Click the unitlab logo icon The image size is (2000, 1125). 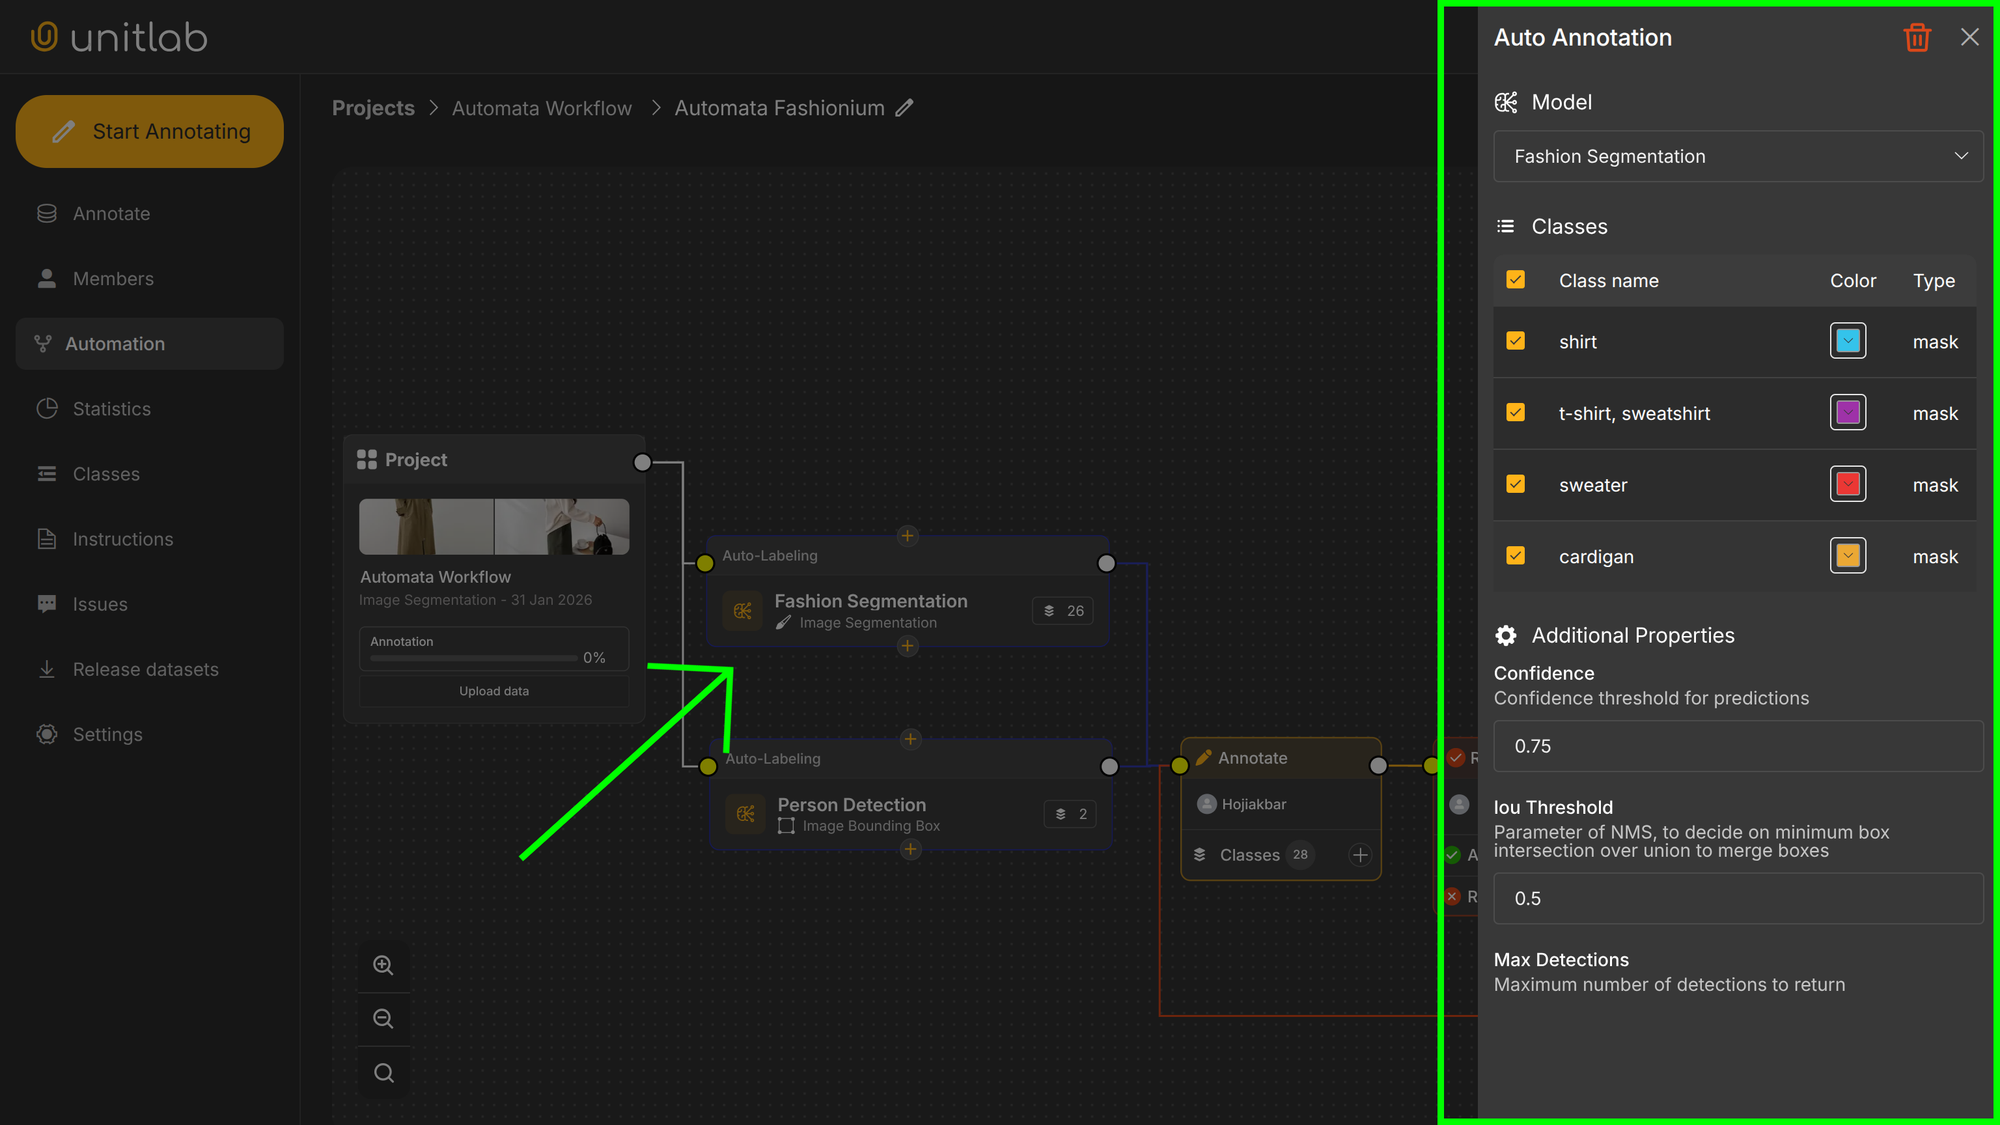pos(42,36)
